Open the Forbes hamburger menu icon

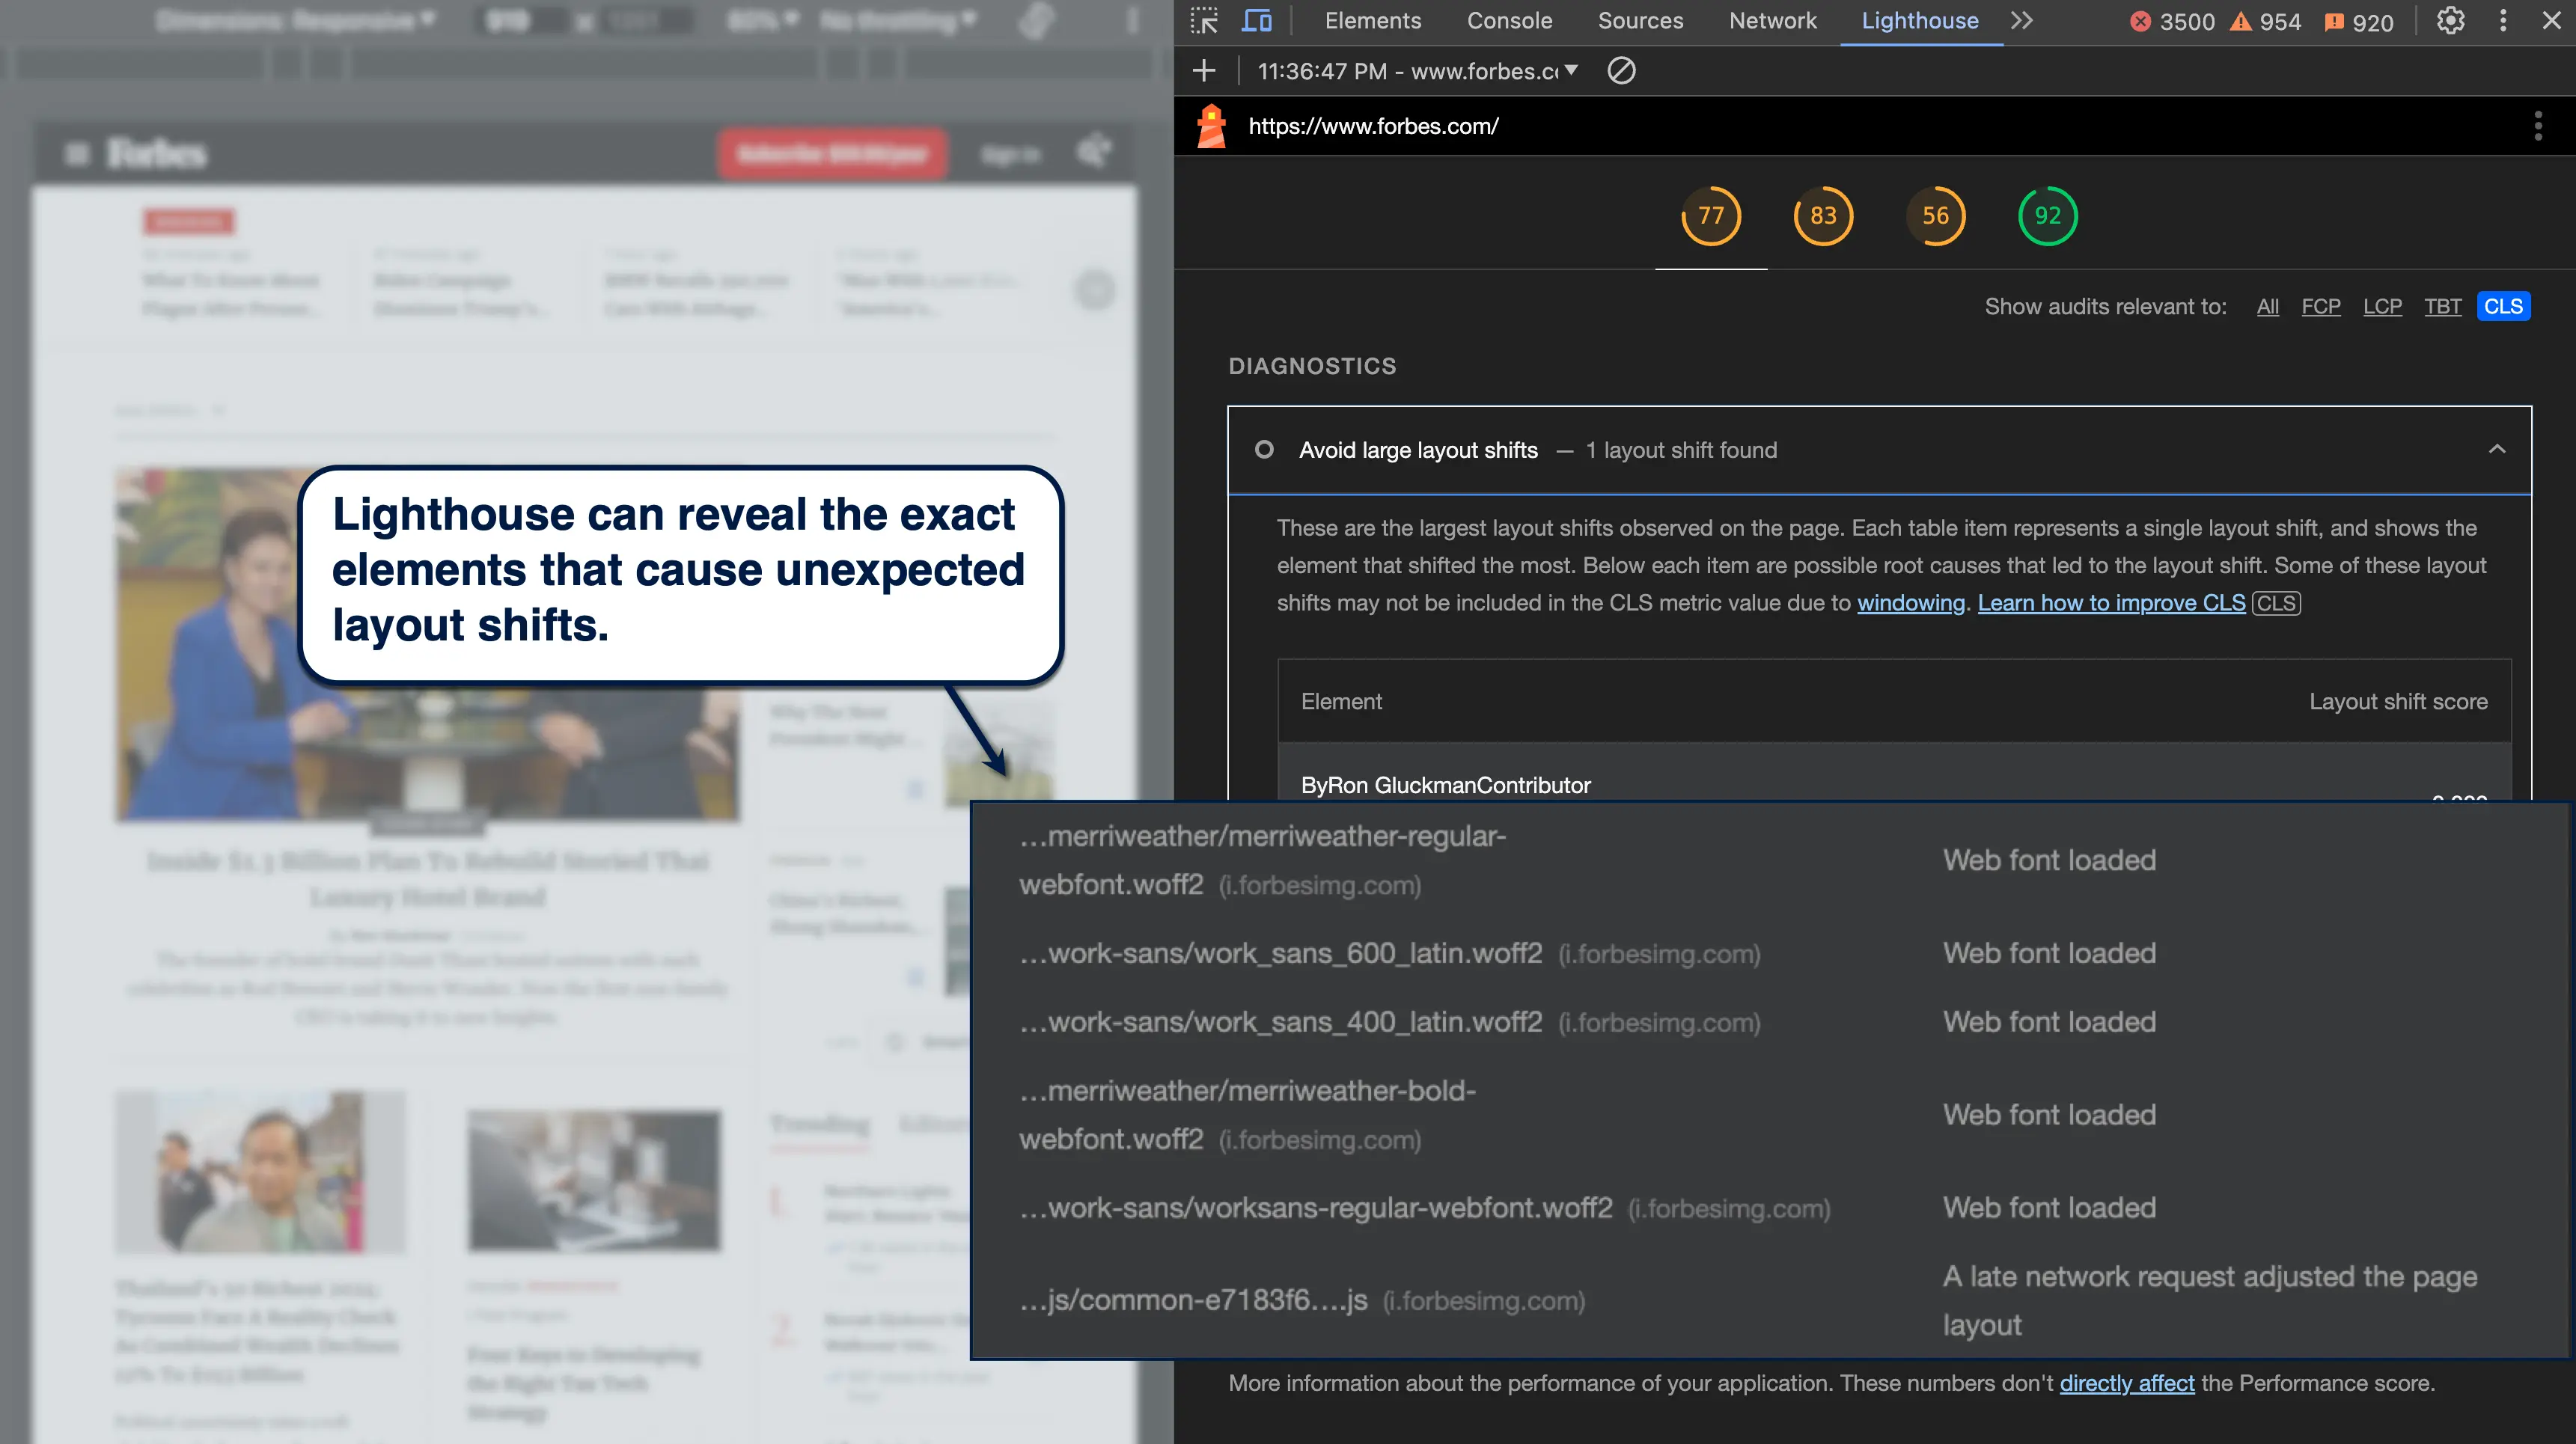tap(77, 154)
